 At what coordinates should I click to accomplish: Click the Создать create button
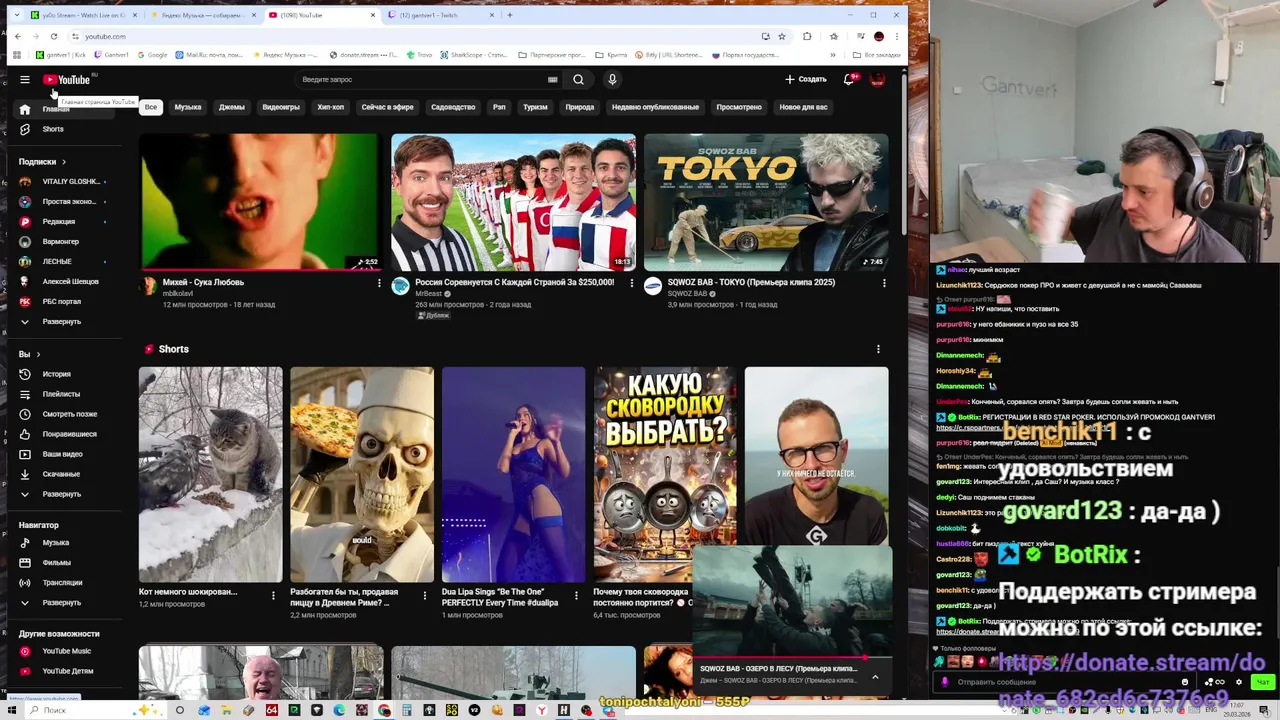pos(806,79)
